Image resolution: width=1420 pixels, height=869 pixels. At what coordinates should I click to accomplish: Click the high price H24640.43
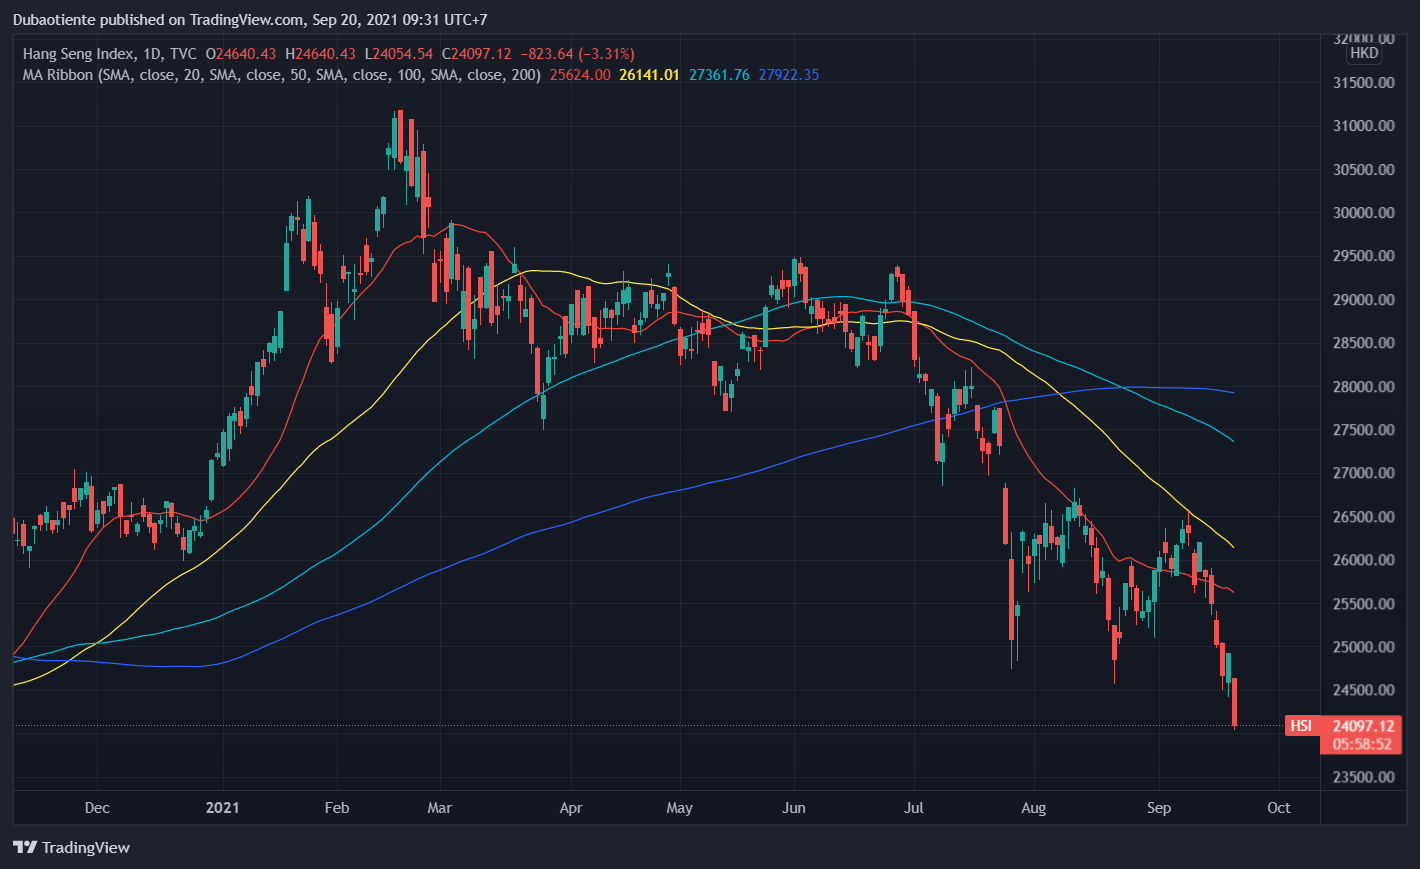[x=320, y=54]
